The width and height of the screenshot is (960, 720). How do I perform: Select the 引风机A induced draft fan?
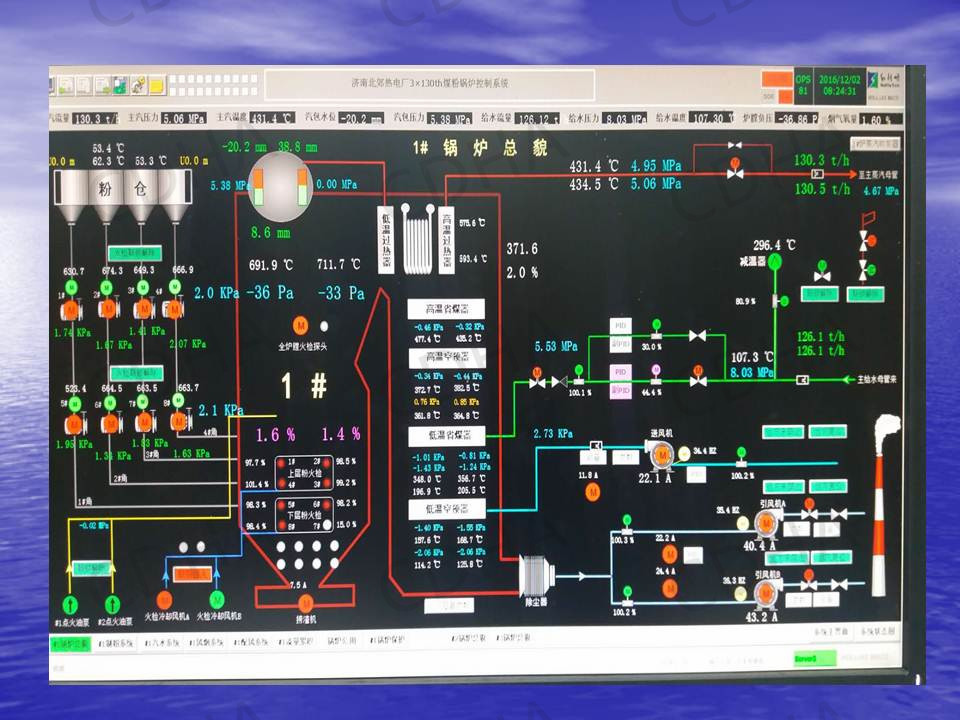coord(765,522)
